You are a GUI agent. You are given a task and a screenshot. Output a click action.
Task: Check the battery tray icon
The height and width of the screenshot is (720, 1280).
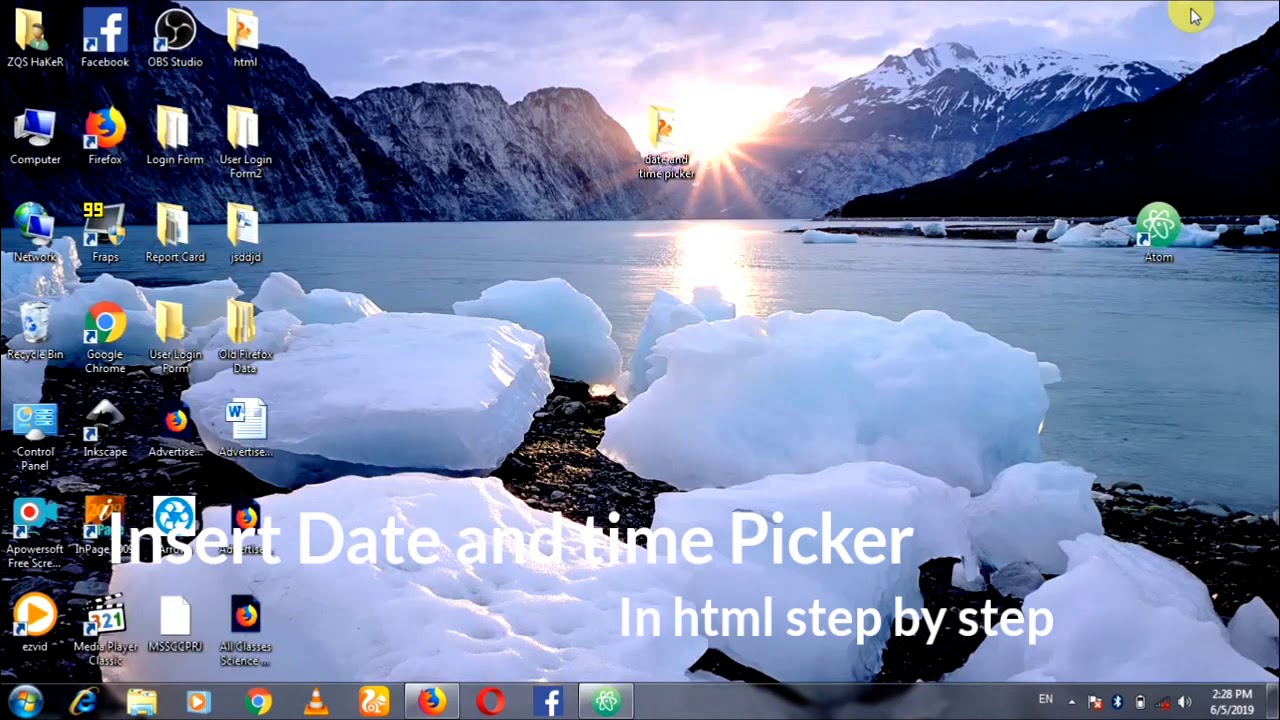point(1140,702)
